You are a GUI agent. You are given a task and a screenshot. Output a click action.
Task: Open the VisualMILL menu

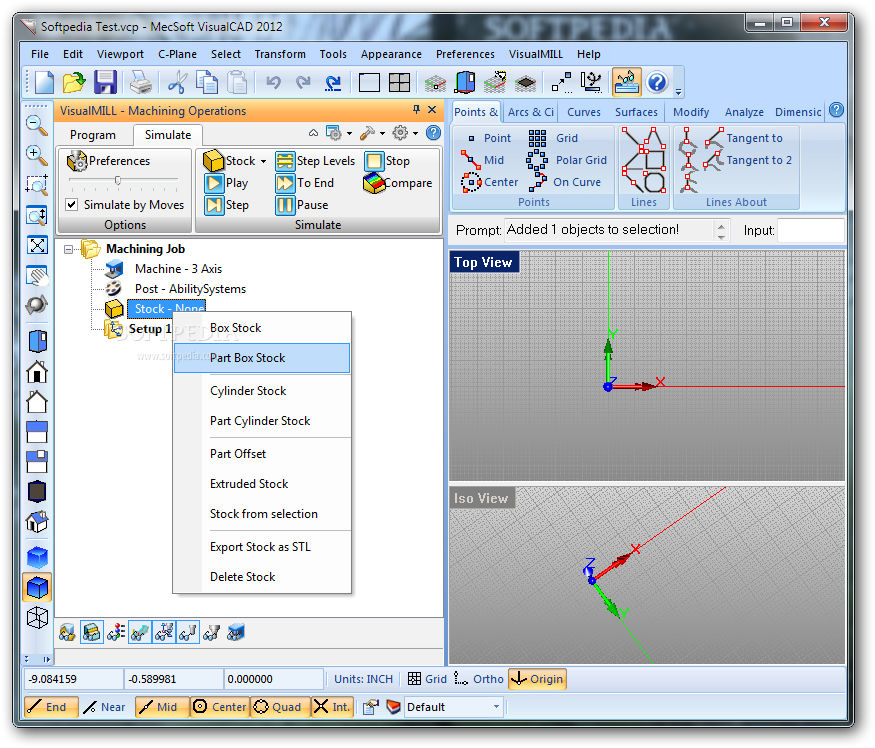click(x=536, y=54)
